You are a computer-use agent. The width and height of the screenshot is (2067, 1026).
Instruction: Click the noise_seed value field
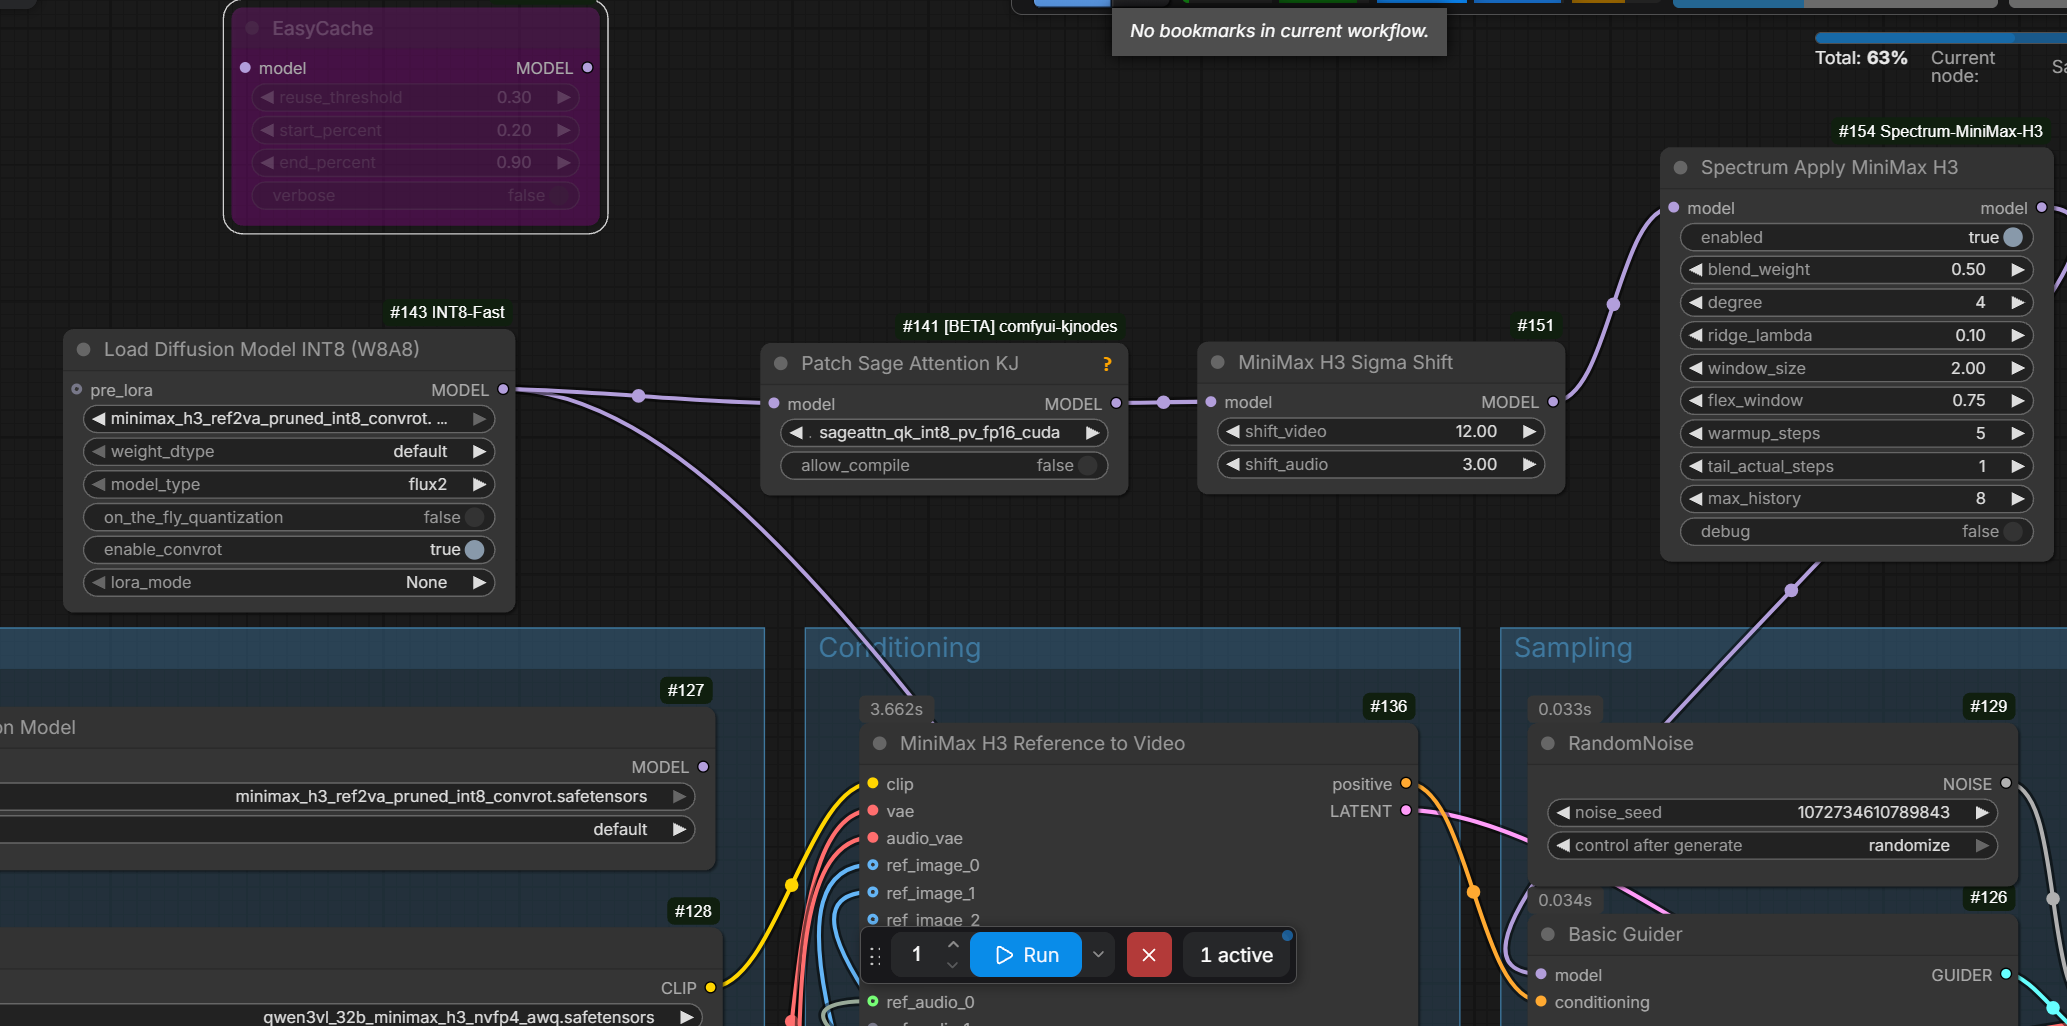tap(1772, 812)
